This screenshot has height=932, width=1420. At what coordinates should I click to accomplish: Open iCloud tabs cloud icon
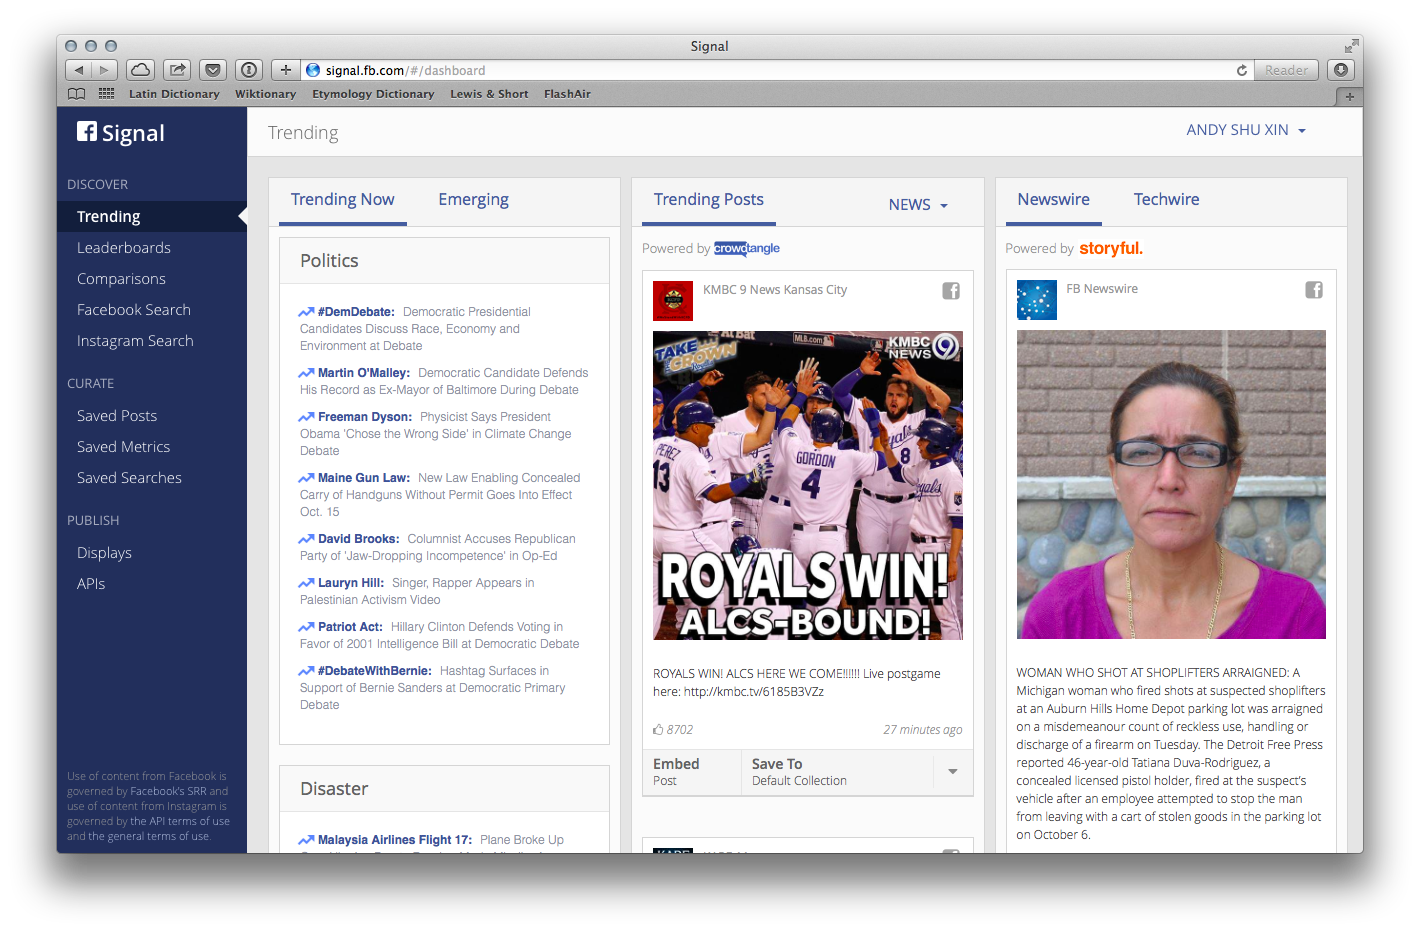pos(141,70)
